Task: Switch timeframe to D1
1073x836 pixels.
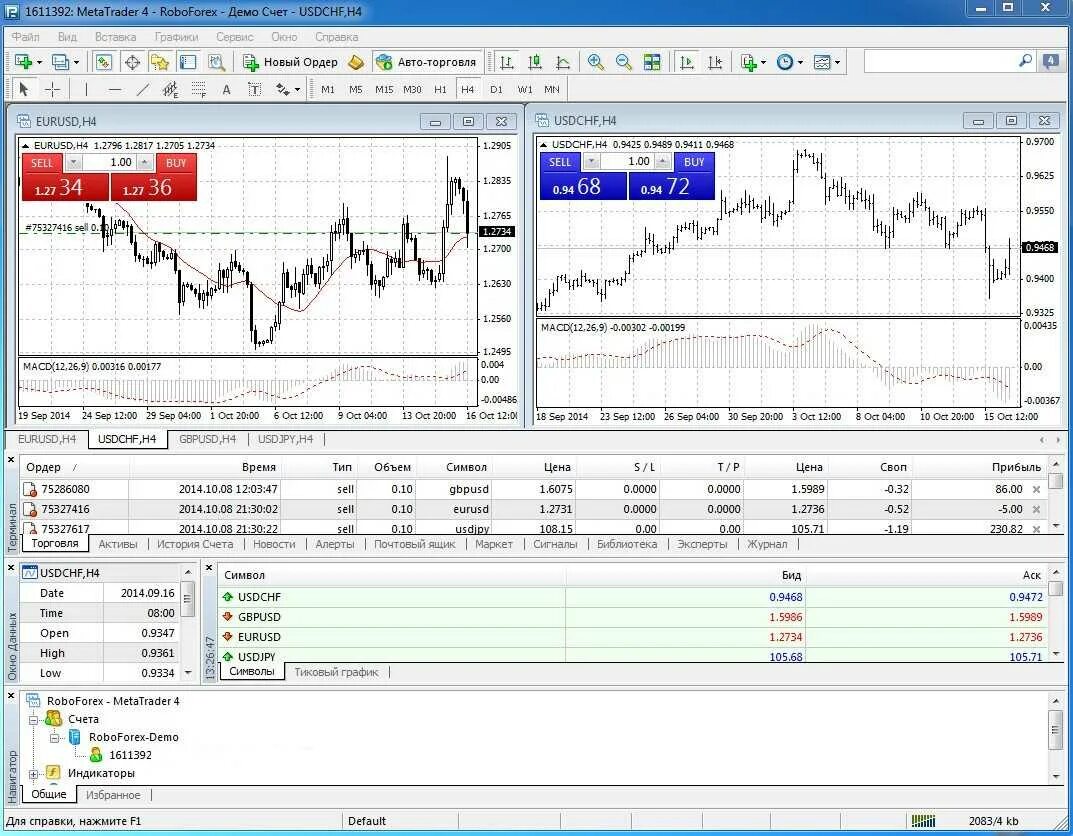Action: pos(496,89)
